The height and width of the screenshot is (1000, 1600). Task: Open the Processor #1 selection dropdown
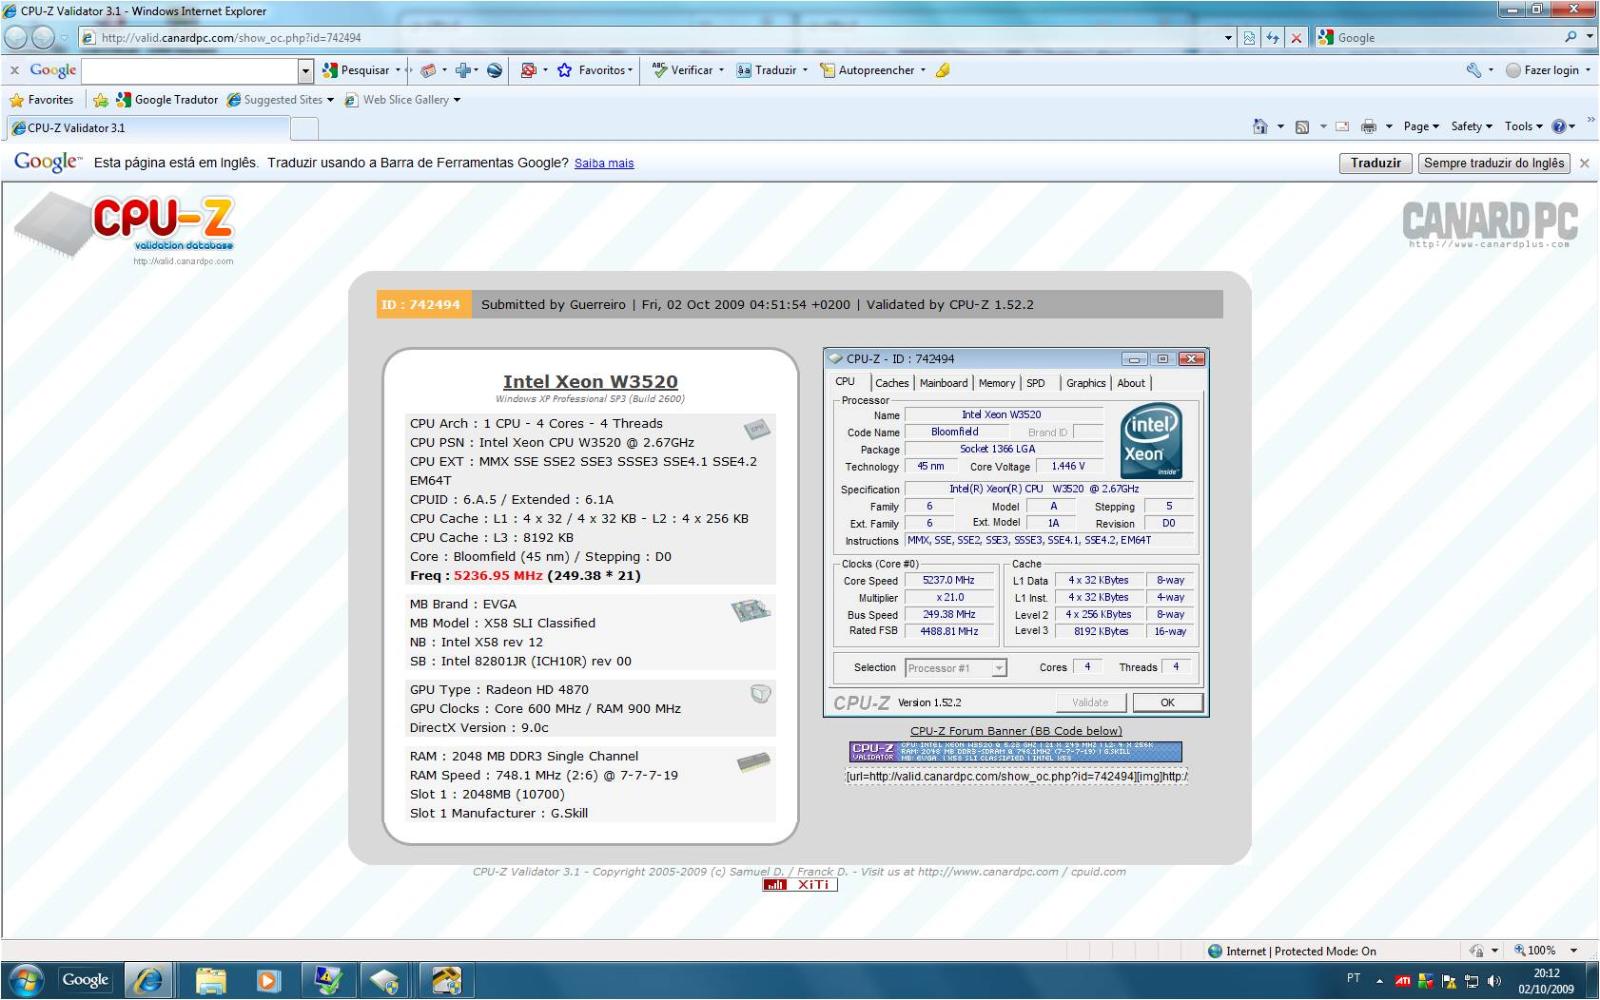(956, 668)
